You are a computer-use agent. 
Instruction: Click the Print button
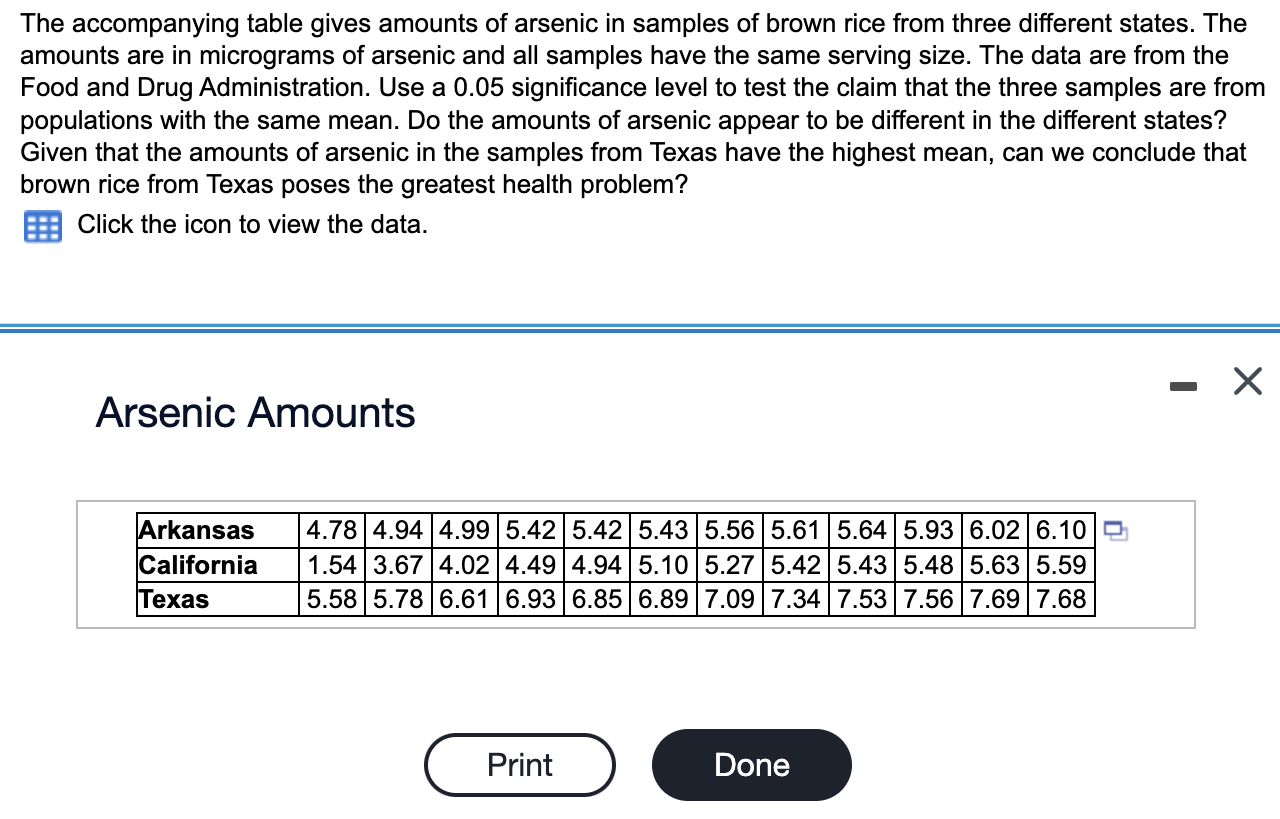(x=520, y=765)
